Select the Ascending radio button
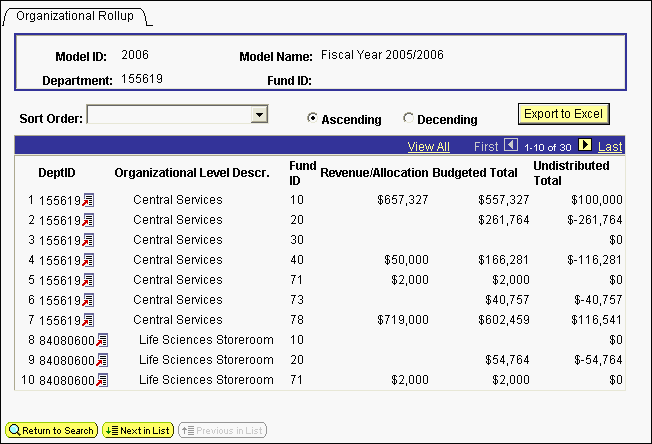652x444 pixels. 313,118
